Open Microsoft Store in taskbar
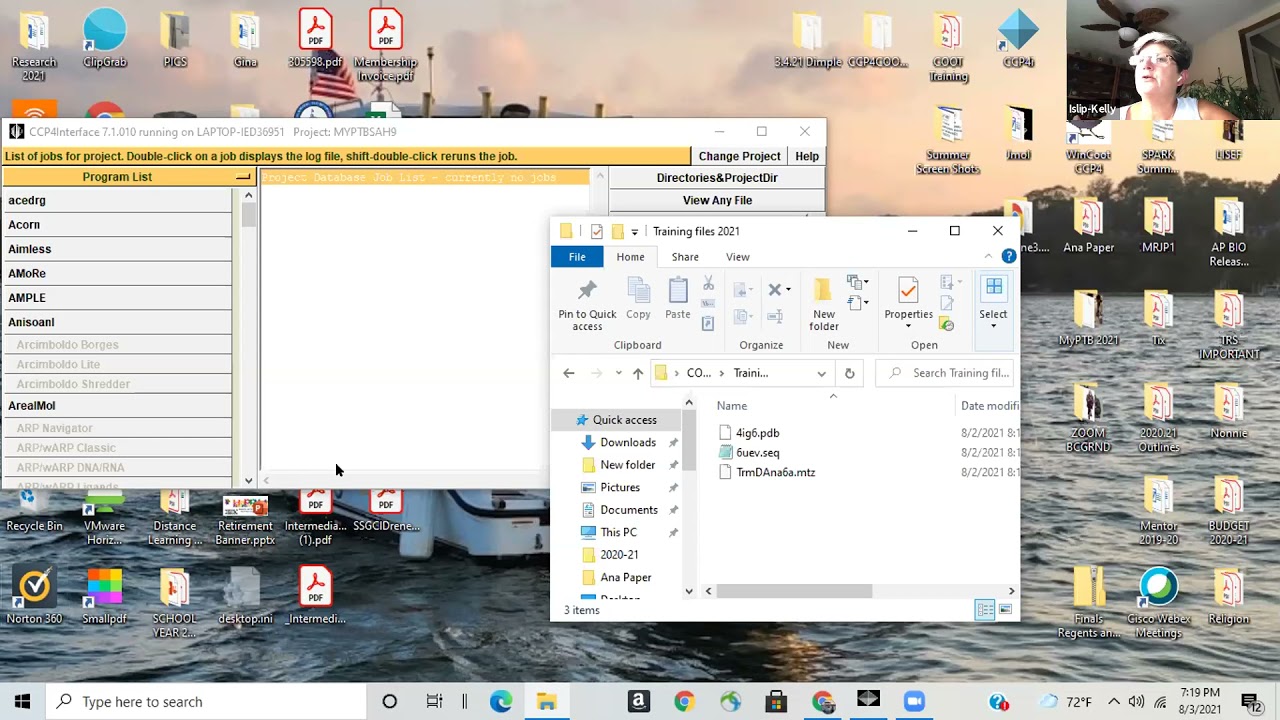The height and width of the screenshot is (720, 1280). 776,701
